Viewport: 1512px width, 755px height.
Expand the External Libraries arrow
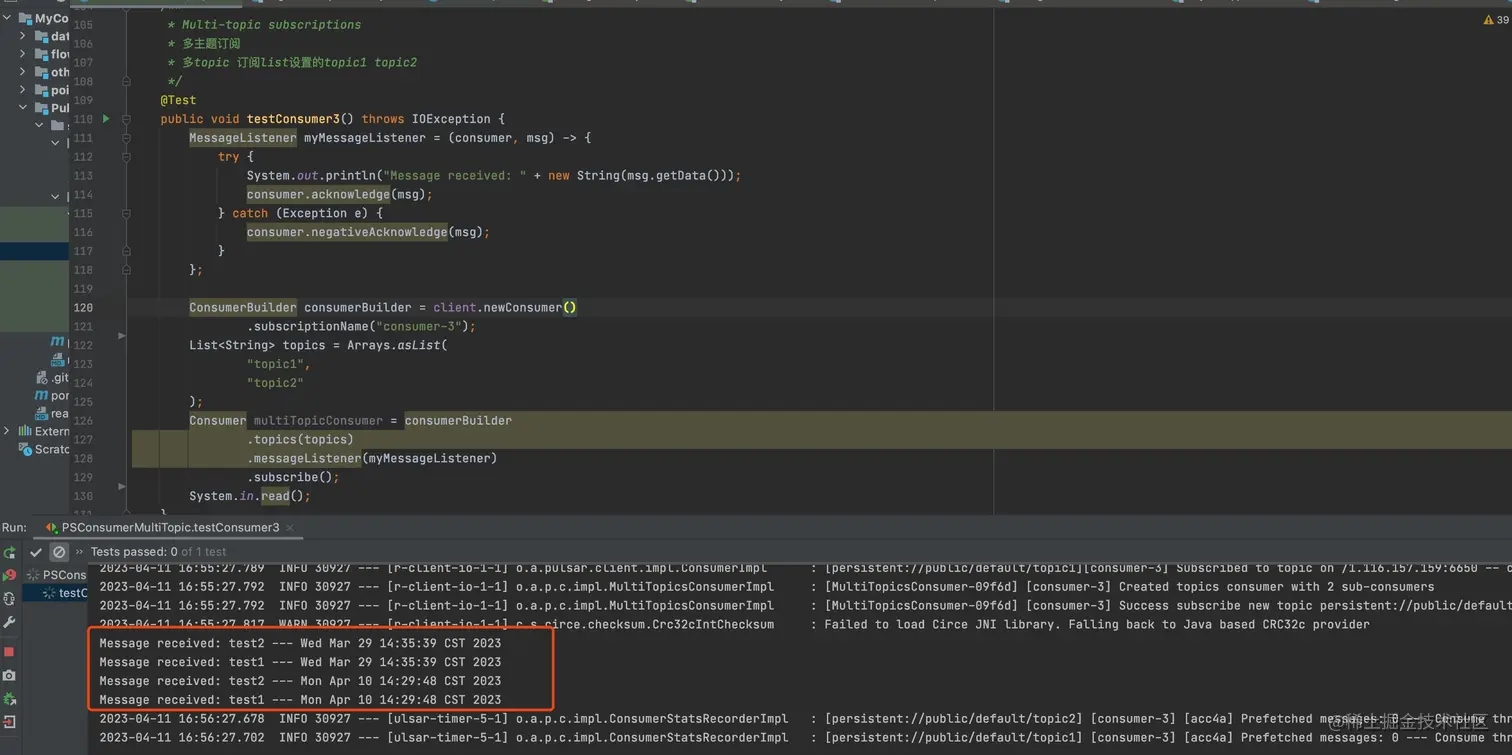[x=7, y=431]
